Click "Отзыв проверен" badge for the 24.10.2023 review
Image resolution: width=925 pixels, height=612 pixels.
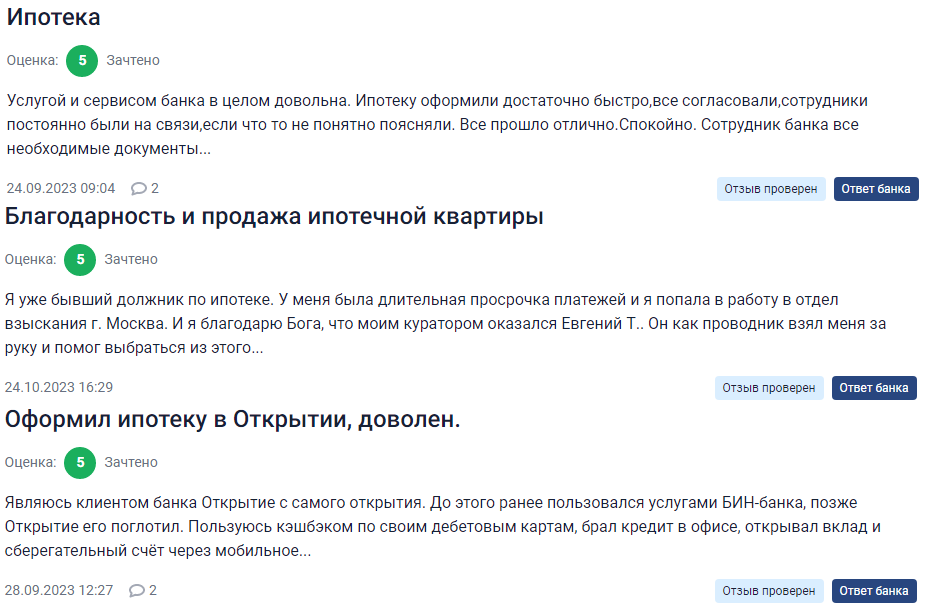pyautogui.click(x=769, y=388)
